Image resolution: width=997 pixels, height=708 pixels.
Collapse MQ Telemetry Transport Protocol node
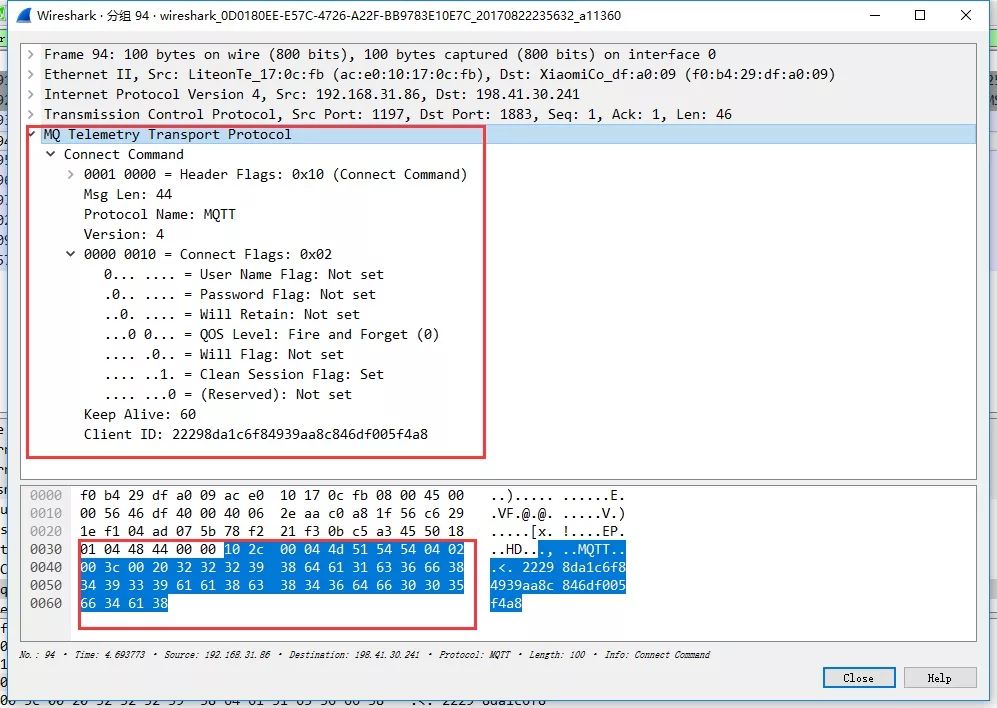[x=31, y=135]
